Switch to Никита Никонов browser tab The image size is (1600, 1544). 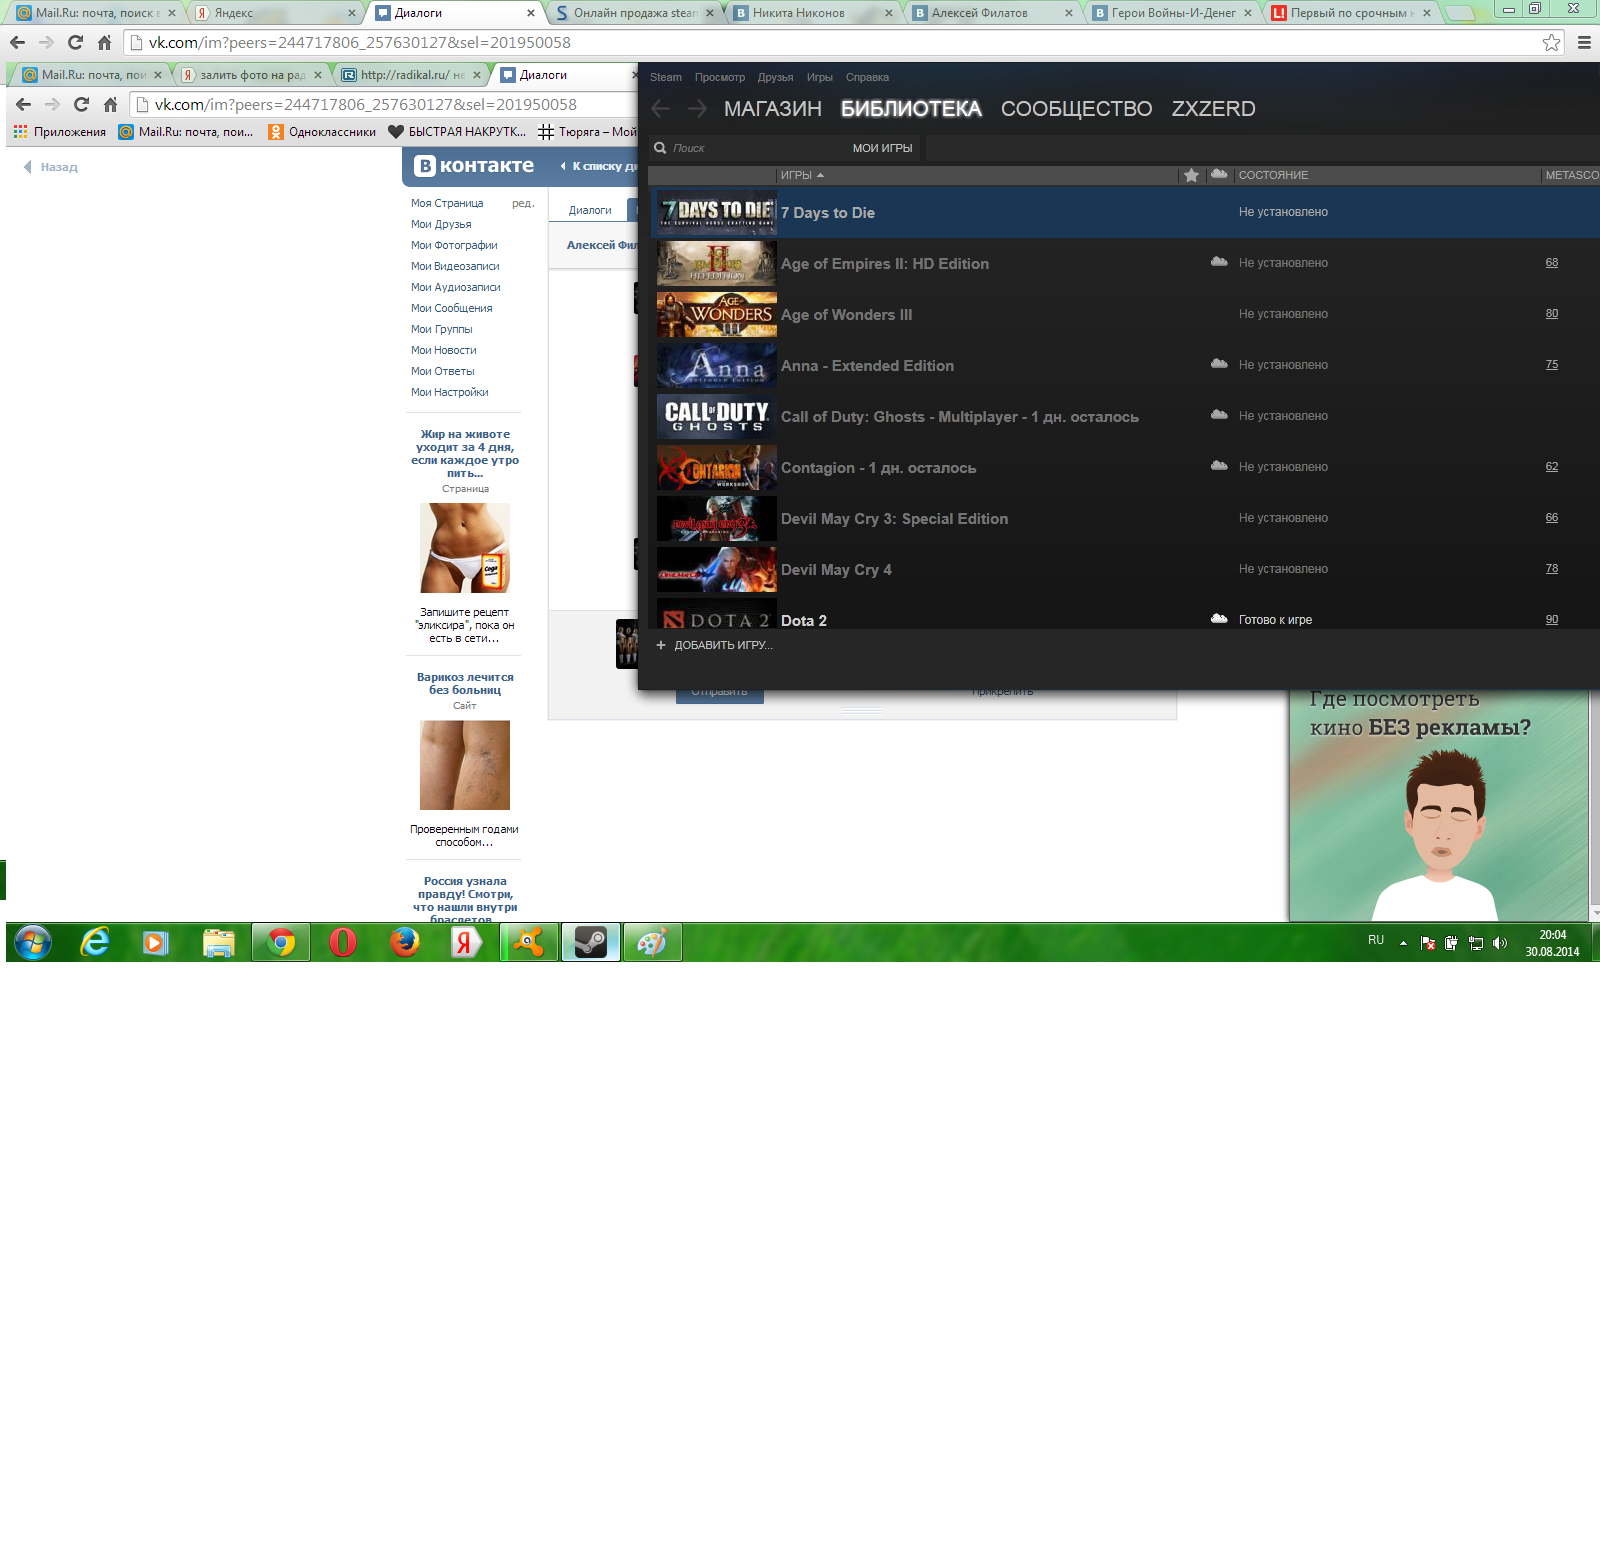[x=811, y=13]
